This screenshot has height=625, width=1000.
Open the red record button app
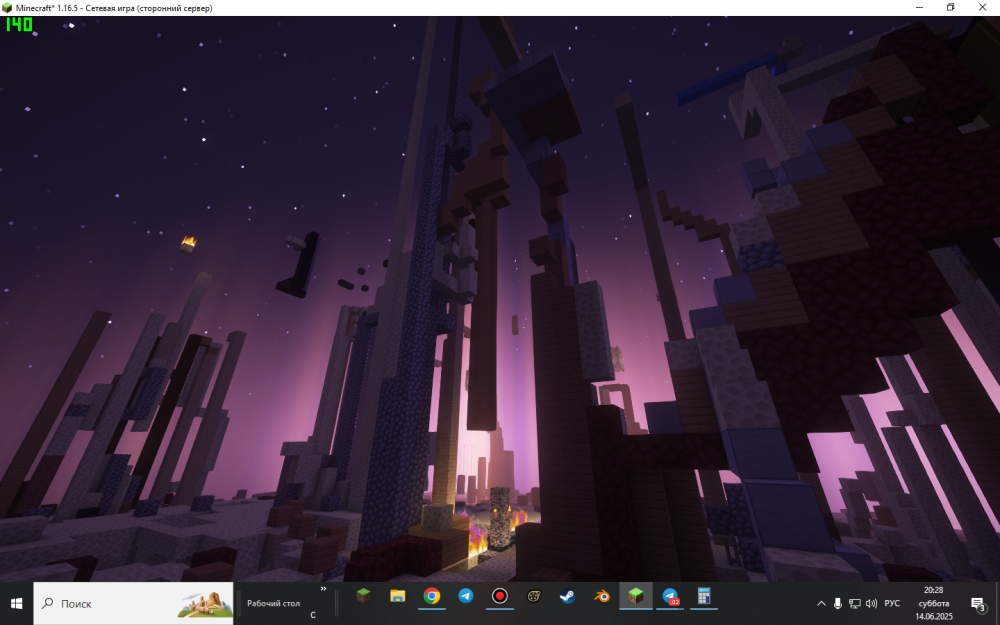tap(499, 596)
